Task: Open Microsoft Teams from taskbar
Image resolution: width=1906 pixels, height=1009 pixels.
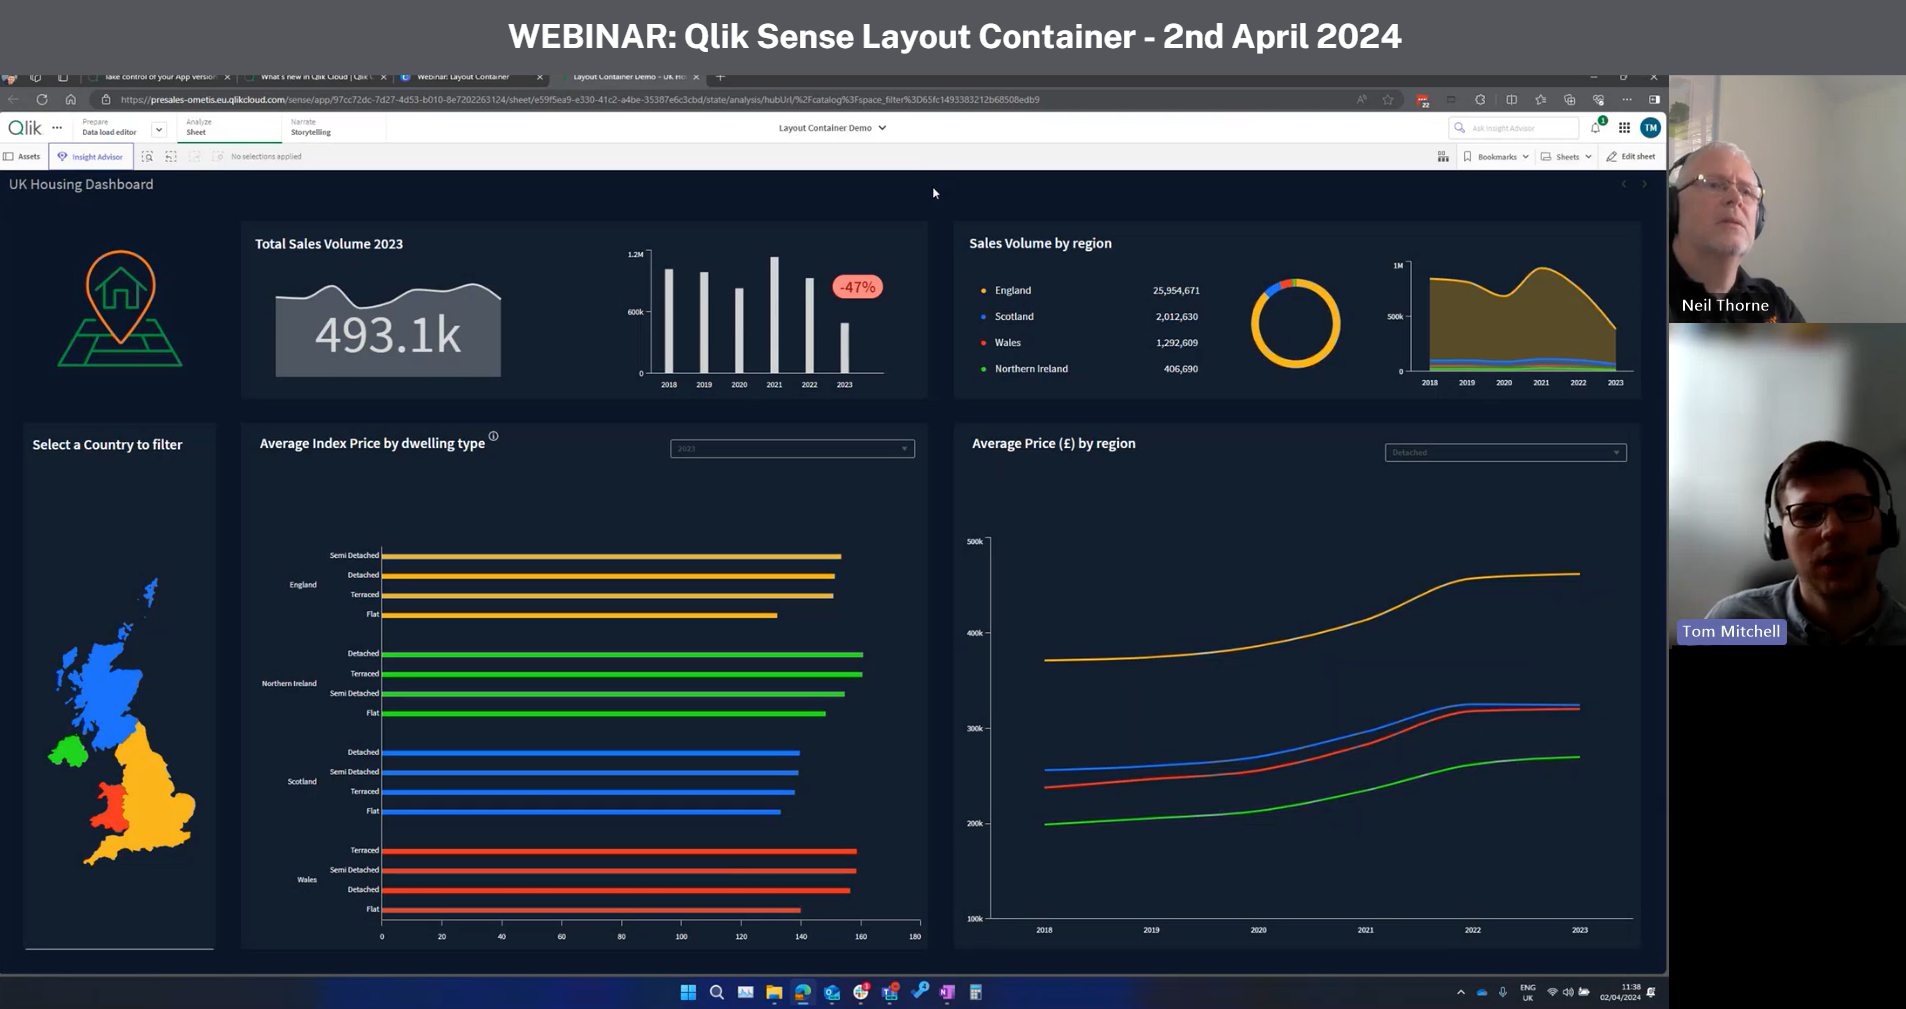Action: pyautogui.click(x=890, y=992)
